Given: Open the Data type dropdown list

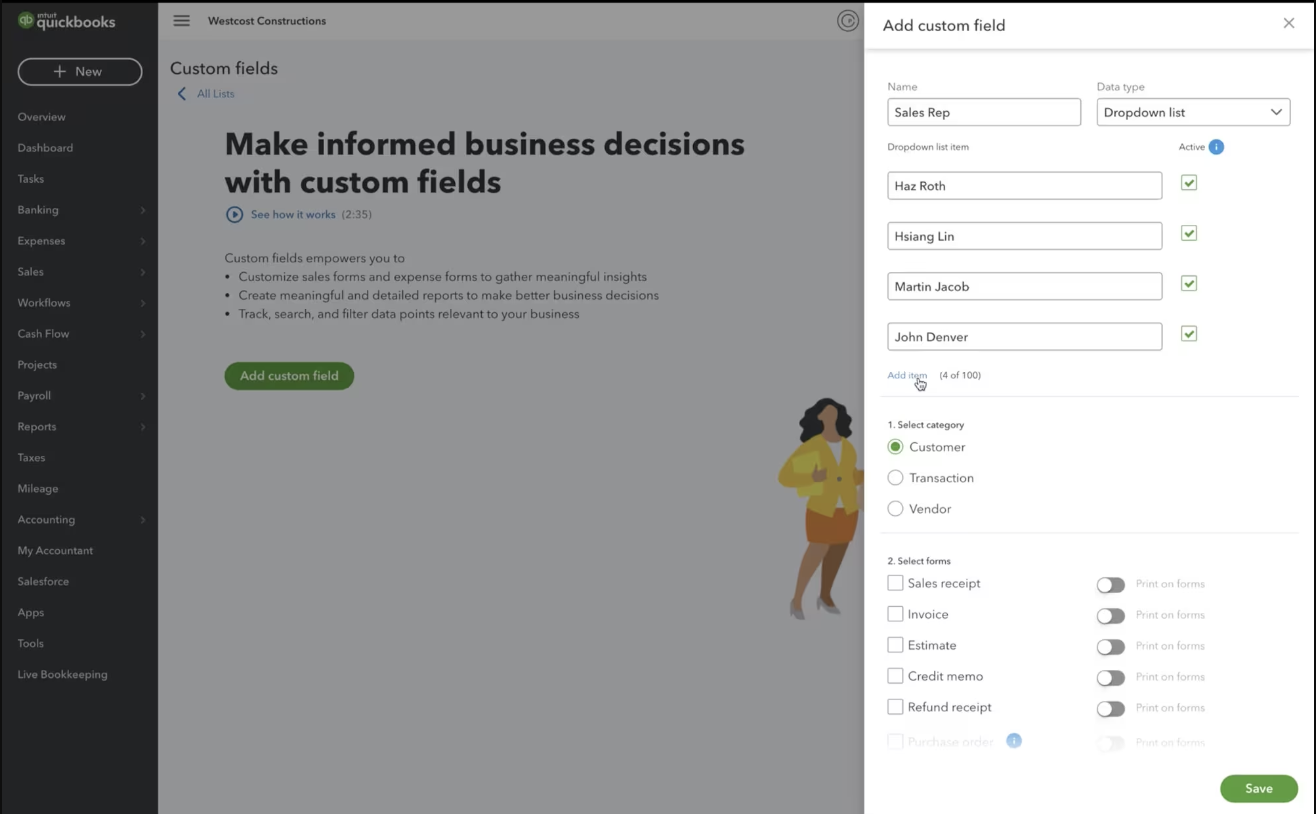Looking at the screenshot, I should click(1193, 112).
